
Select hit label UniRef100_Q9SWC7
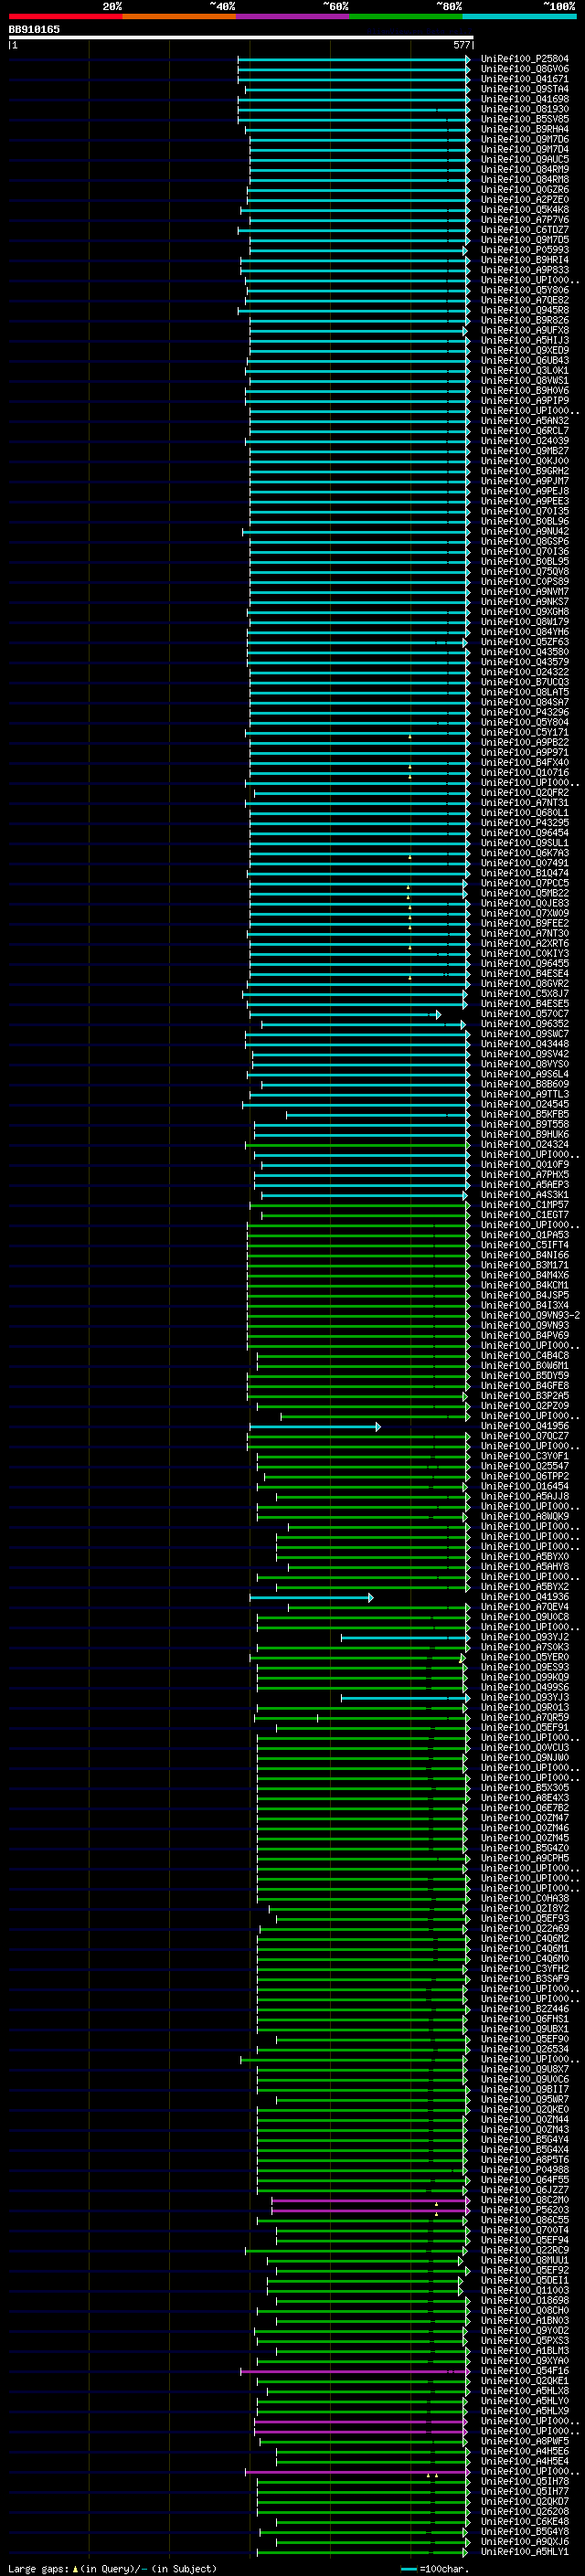524,1034
